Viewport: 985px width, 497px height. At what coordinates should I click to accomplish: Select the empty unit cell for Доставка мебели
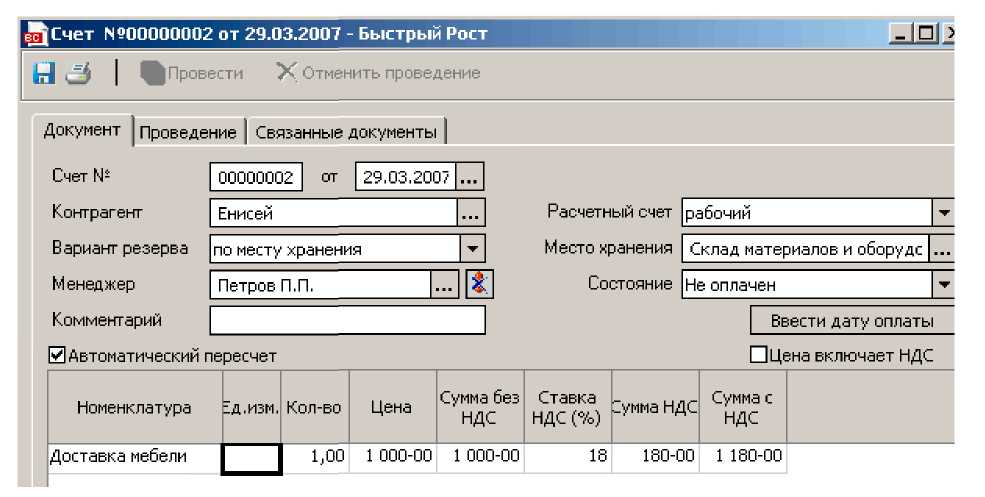251,458
